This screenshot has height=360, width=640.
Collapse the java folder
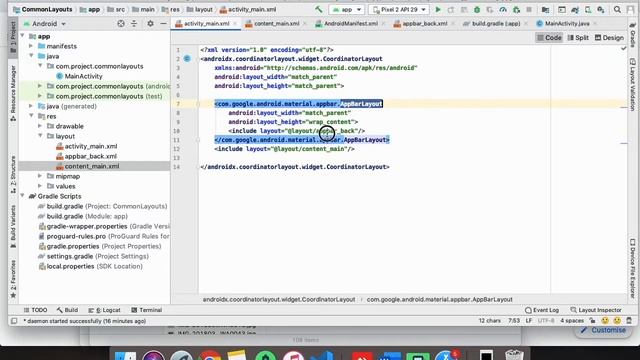31,56
